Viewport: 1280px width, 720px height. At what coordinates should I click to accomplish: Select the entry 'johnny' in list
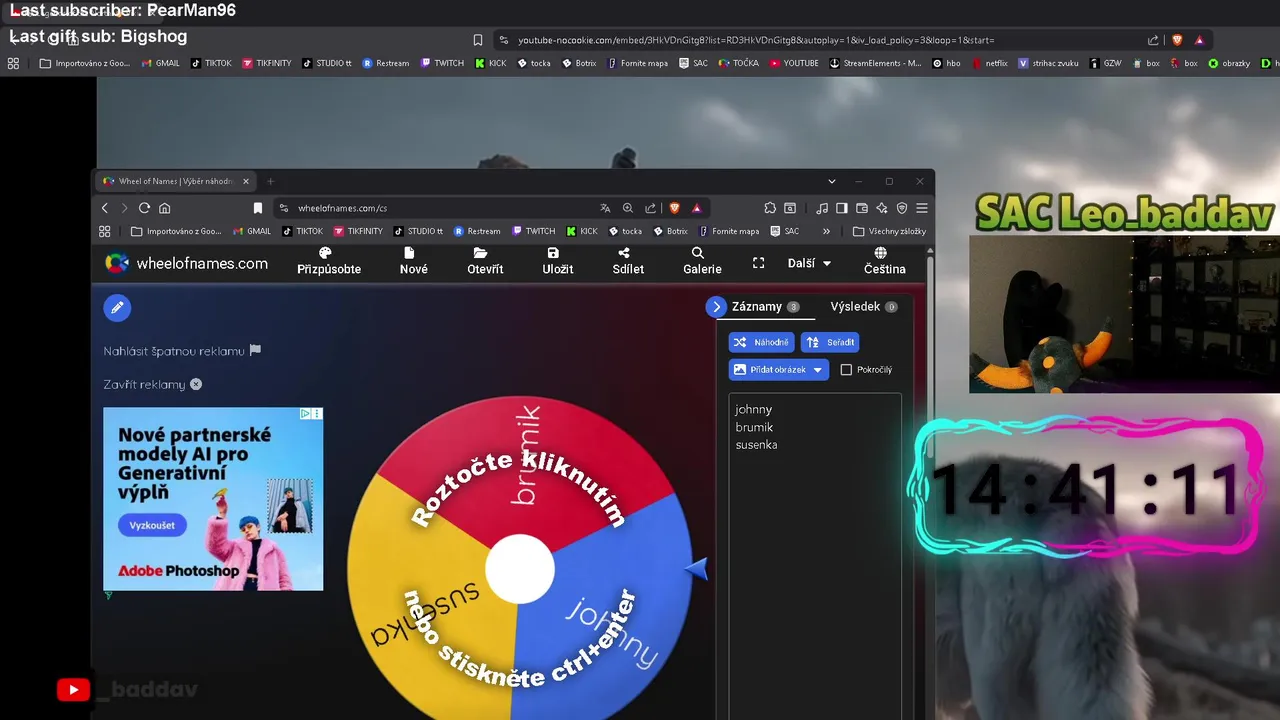[x=754, y=409]
